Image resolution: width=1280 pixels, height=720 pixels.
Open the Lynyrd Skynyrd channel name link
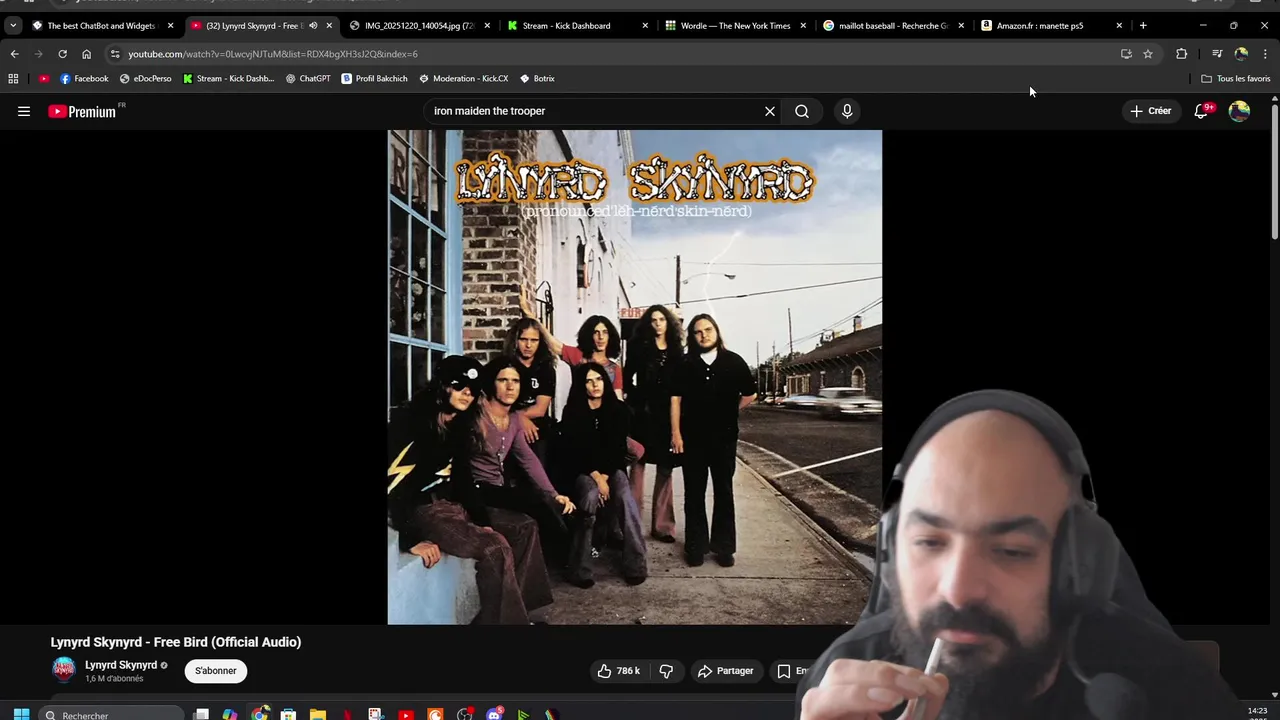tap(121, 665)
